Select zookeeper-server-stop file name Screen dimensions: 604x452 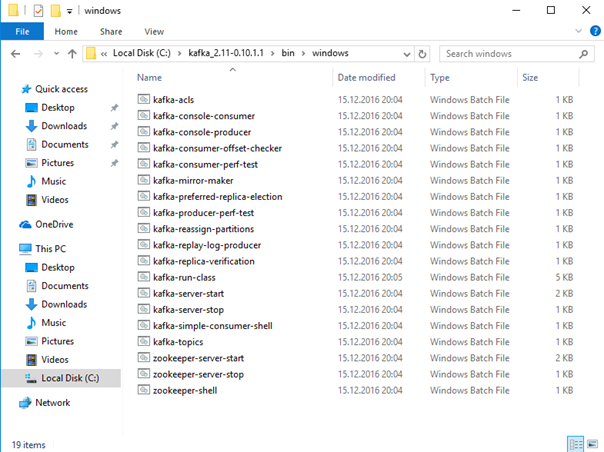[198, 375]
